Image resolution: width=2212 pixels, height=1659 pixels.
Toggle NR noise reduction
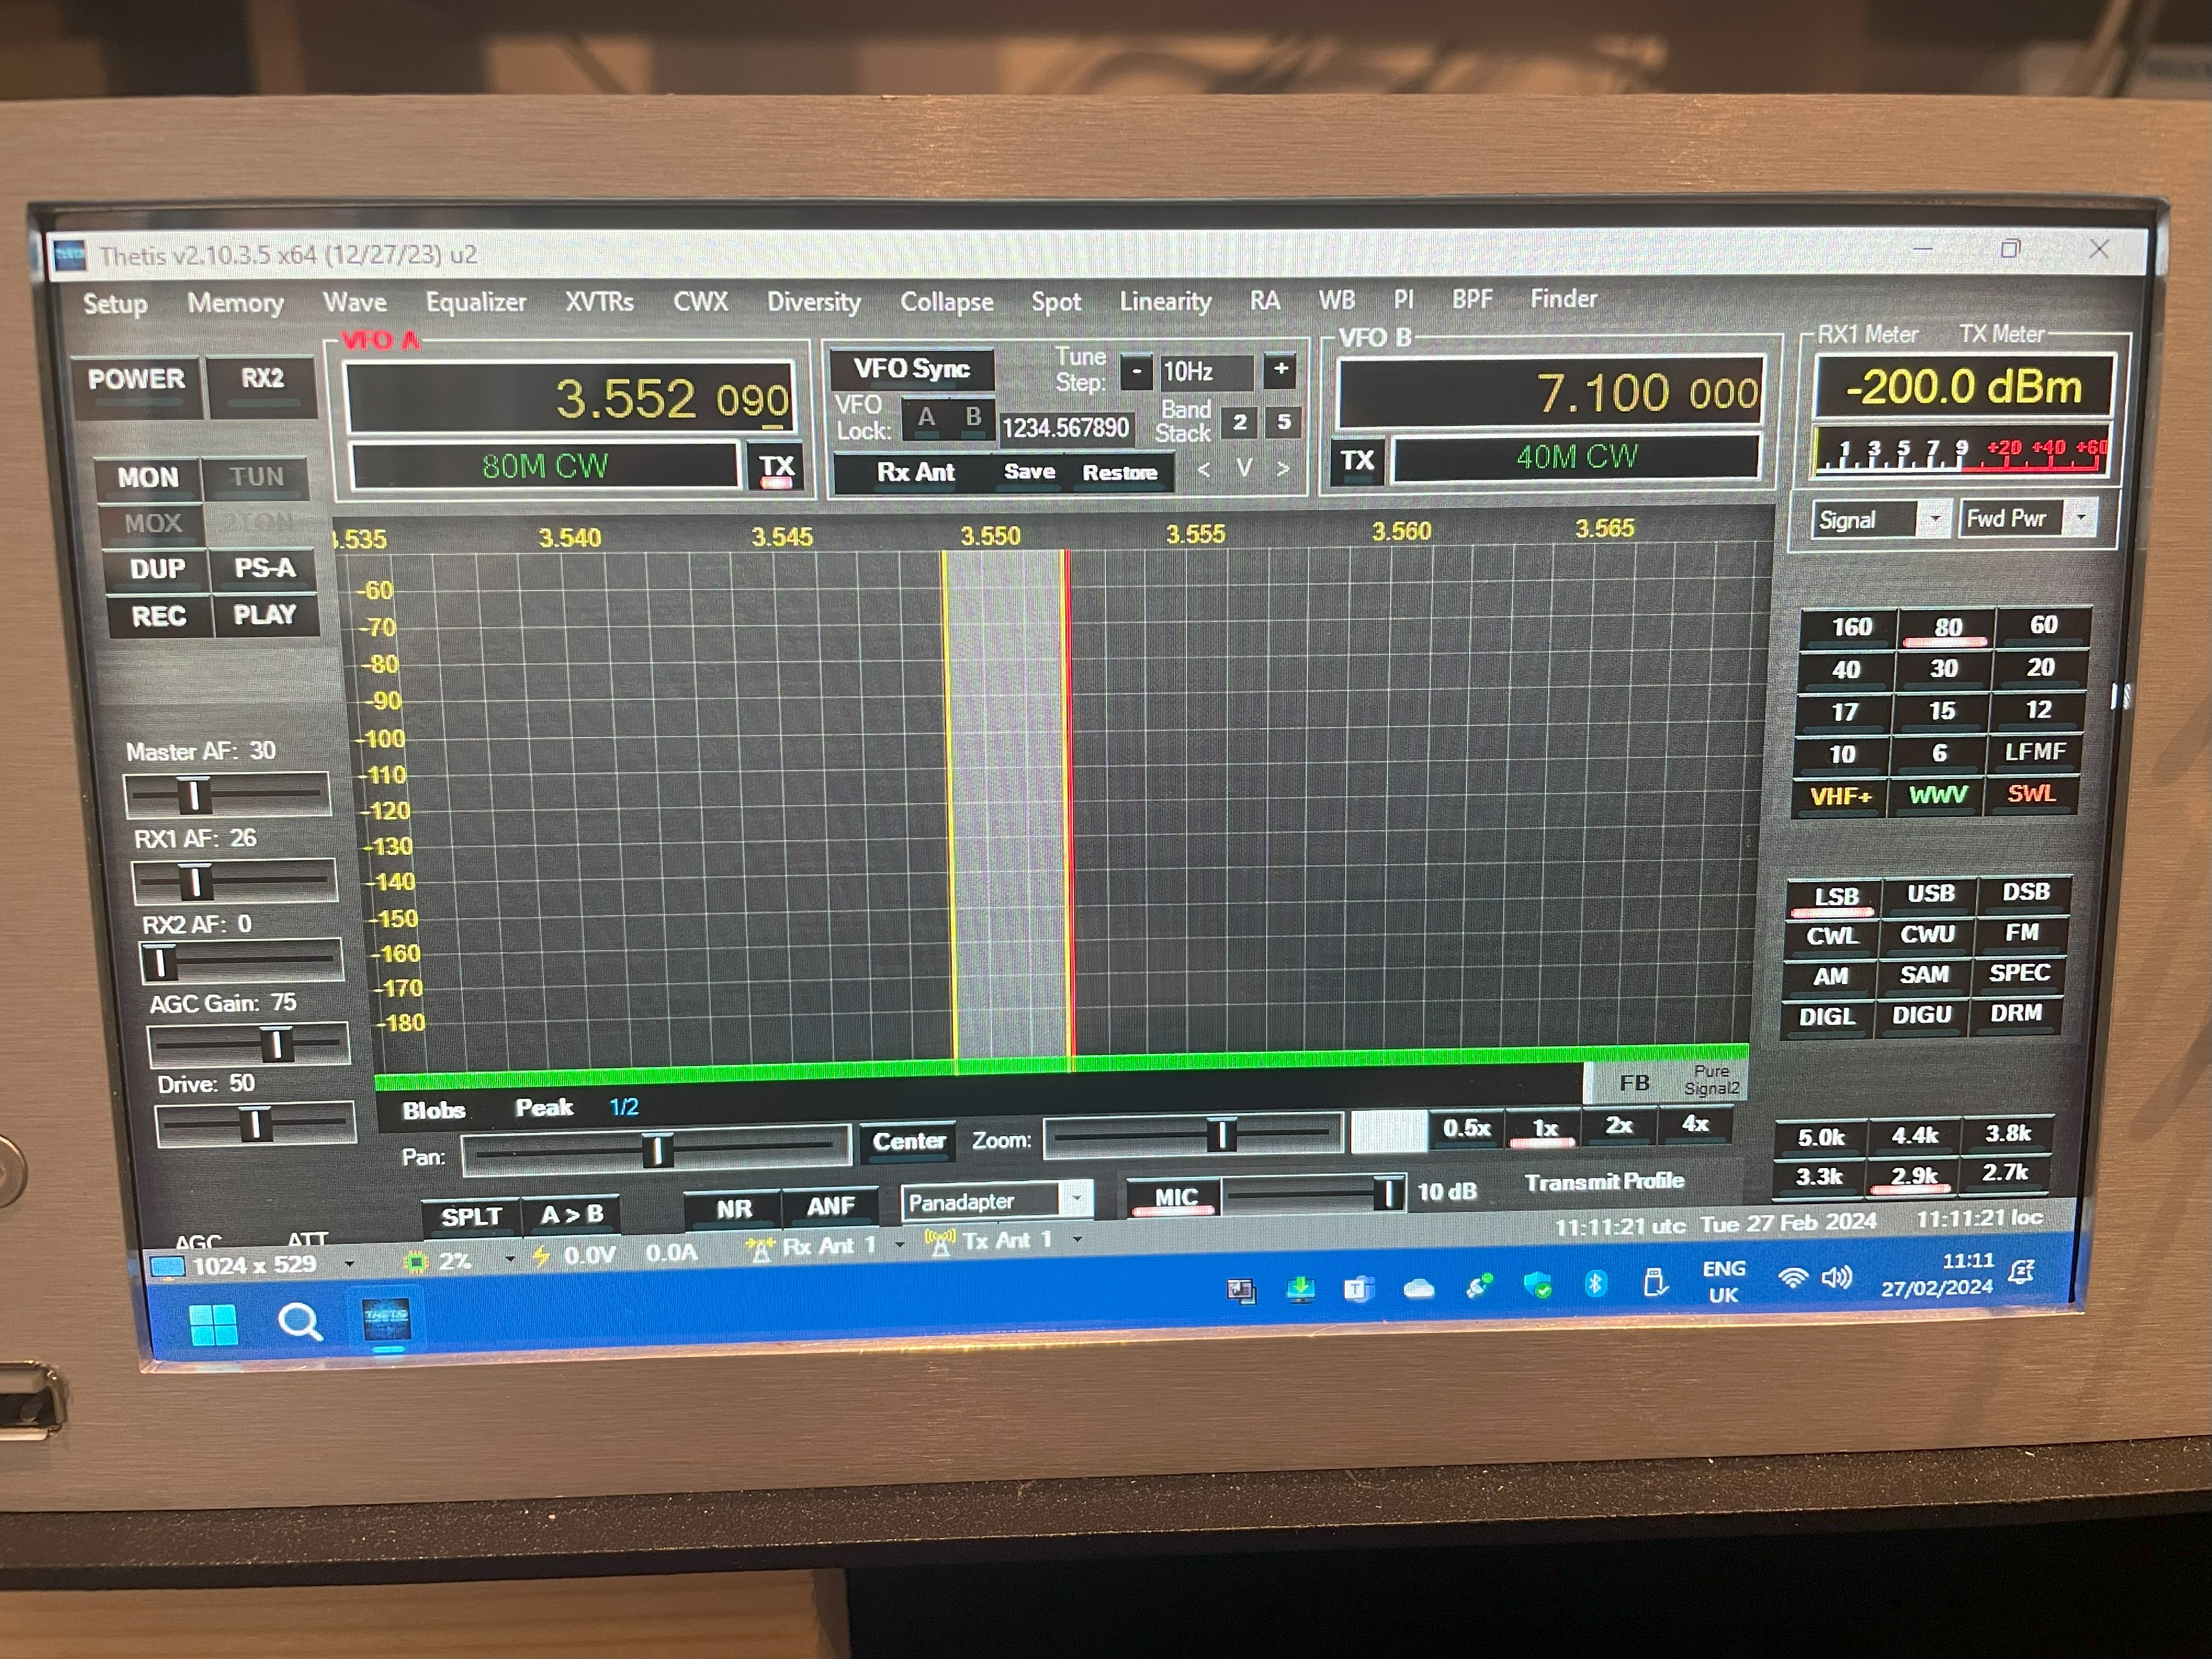coord(734,1209)
